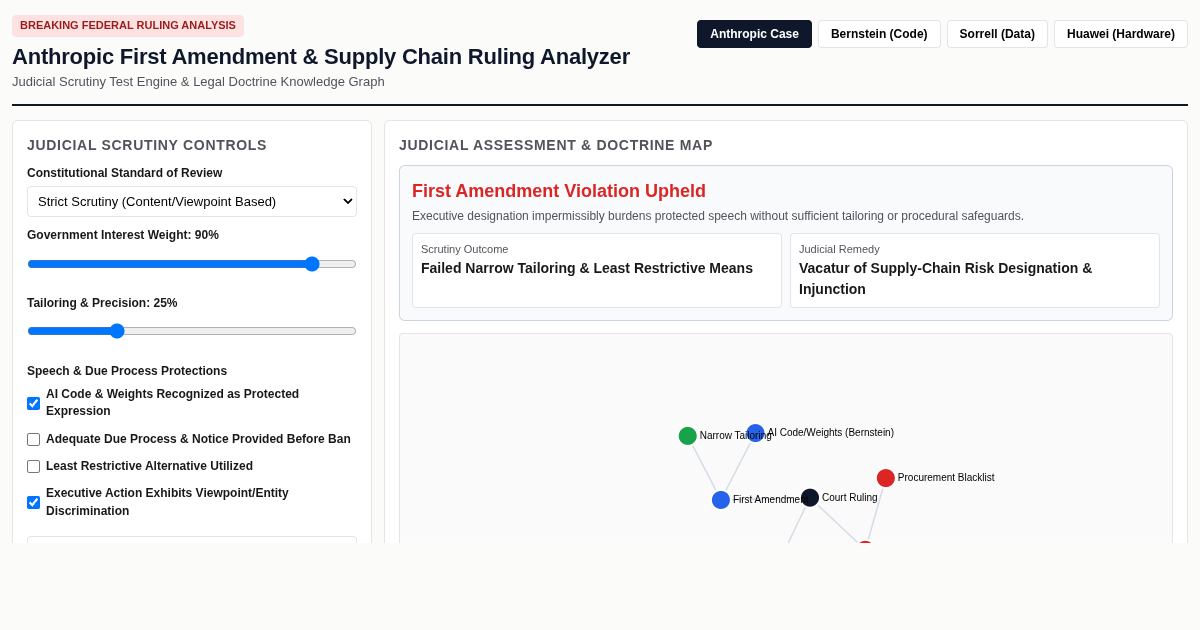
Task: Check Least Restrictive Alternative Utilized
Action: [x=34, y=466]
